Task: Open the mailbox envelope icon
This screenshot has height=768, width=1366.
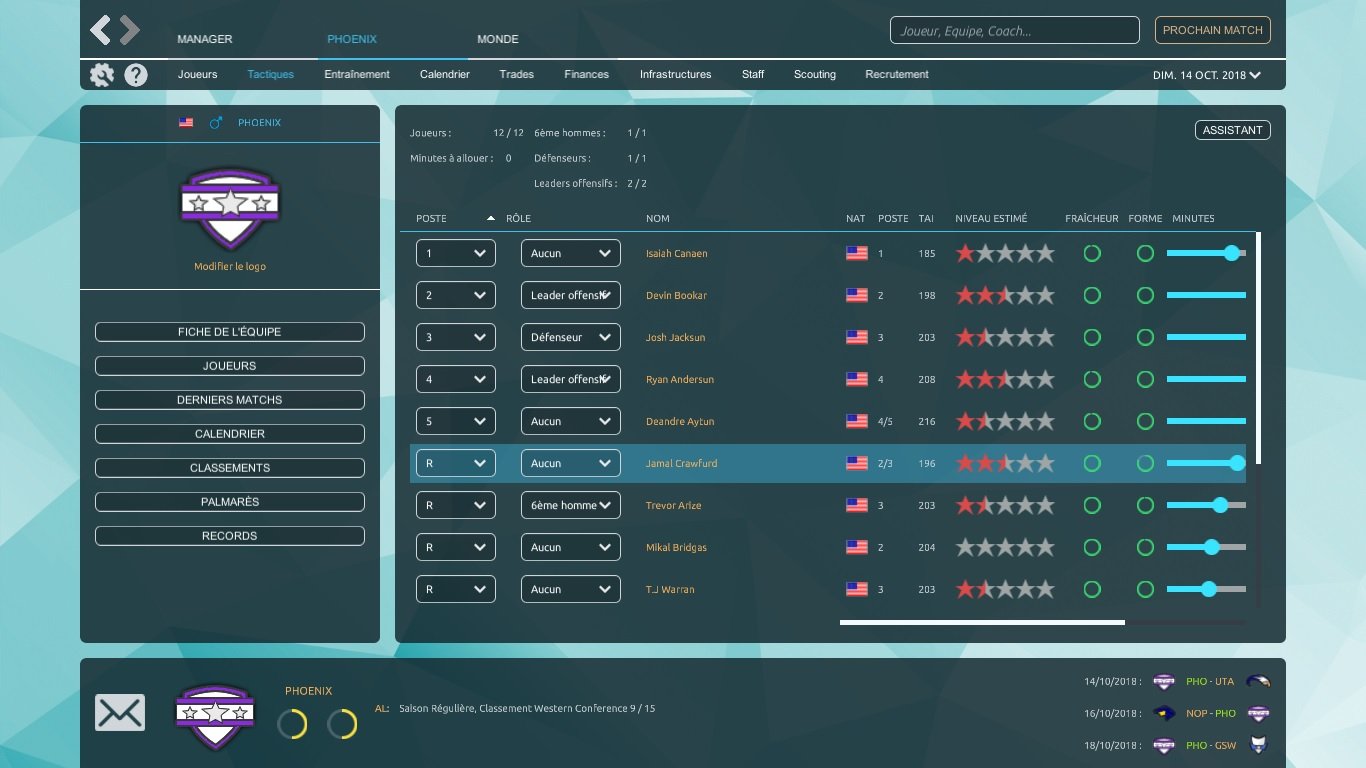Action: [120, 713]
